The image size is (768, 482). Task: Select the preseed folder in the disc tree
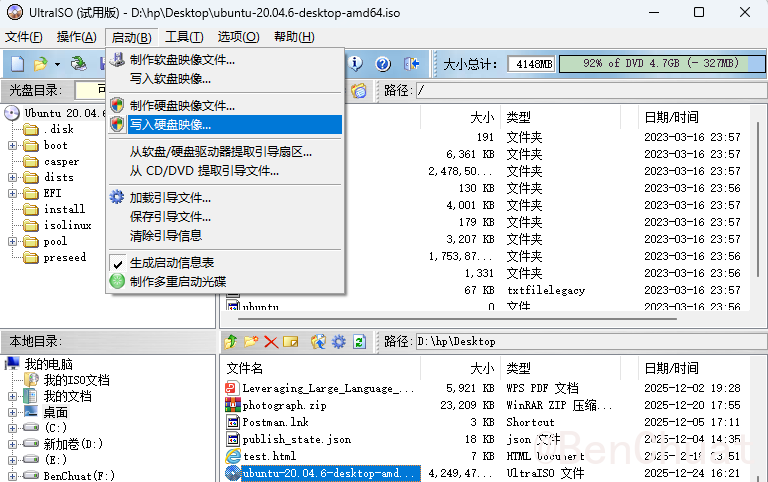[64, 257]
